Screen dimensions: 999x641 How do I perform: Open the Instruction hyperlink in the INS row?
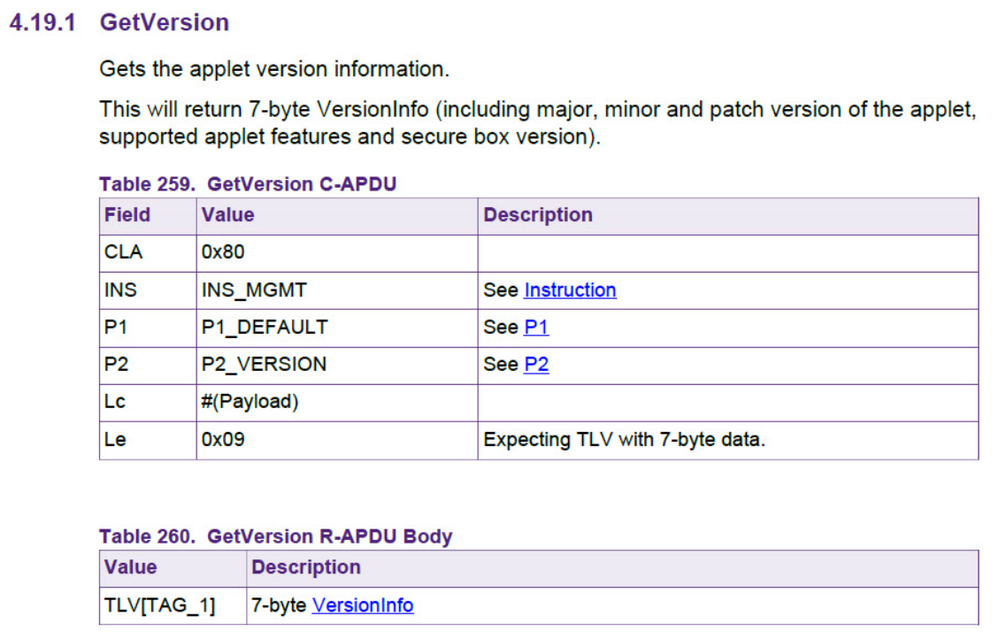tap(570, 291)
